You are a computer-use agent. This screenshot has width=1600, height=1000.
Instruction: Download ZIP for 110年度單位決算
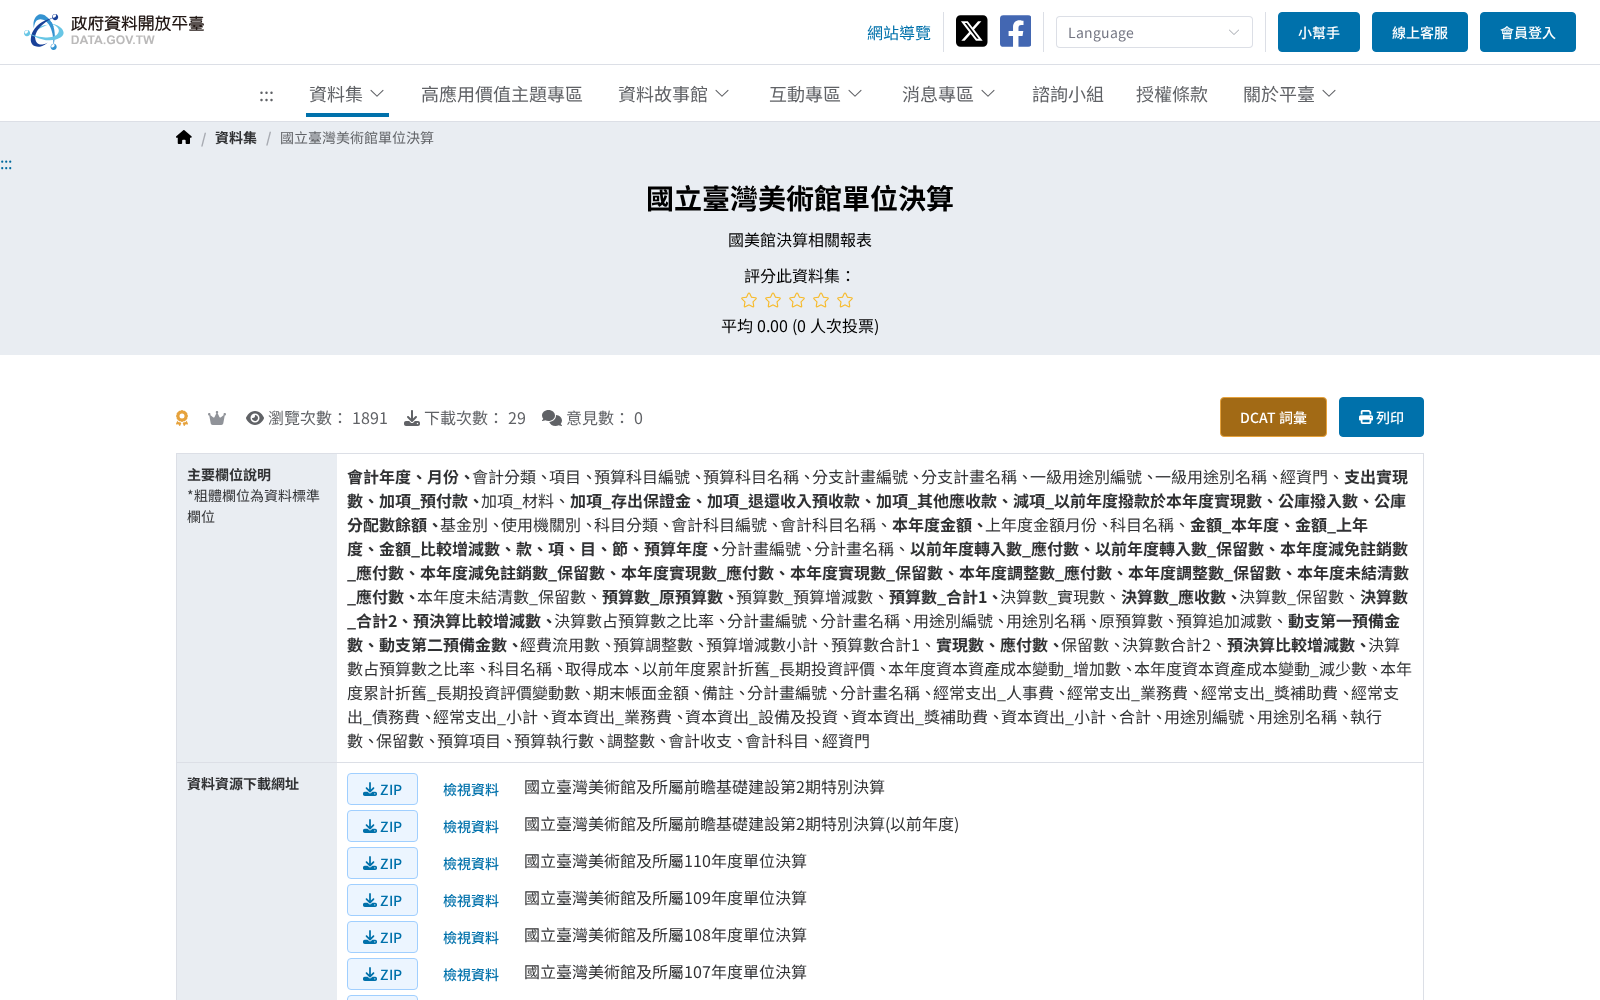[x=382, y=863]
